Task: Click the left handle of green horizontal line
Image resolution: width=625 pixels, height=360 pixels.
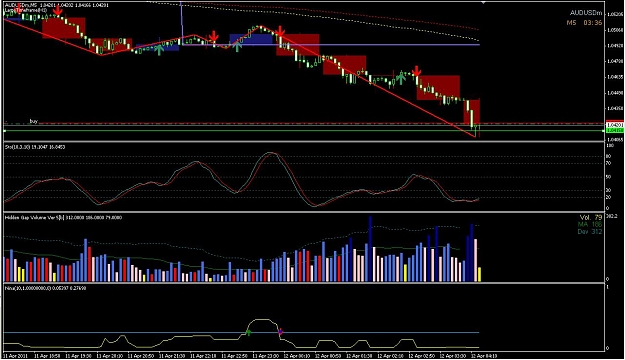Action: tap(4, 130)
